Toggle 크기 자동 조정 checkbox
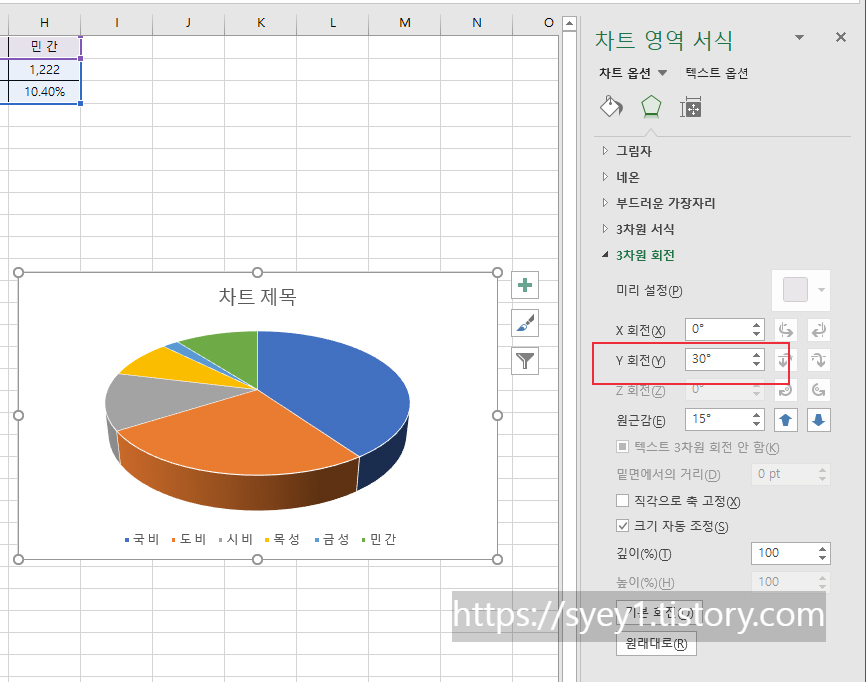The image size is (866, 682). tap(622, 525)
